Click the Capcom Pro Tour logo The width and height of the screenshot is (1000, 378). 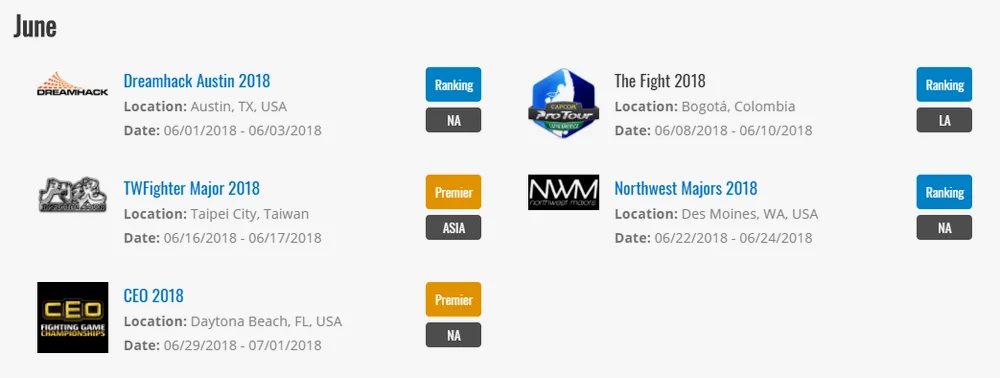point(563,103)
